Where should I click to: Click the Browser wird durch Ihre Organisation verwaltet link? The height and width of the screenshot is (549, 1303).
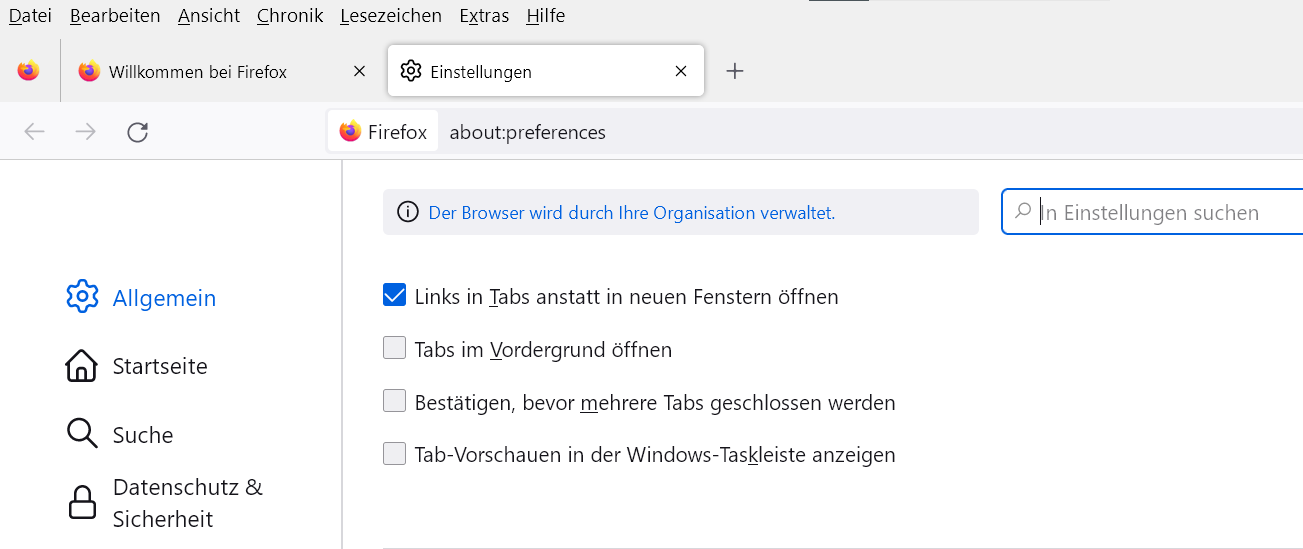coord(631,213)
